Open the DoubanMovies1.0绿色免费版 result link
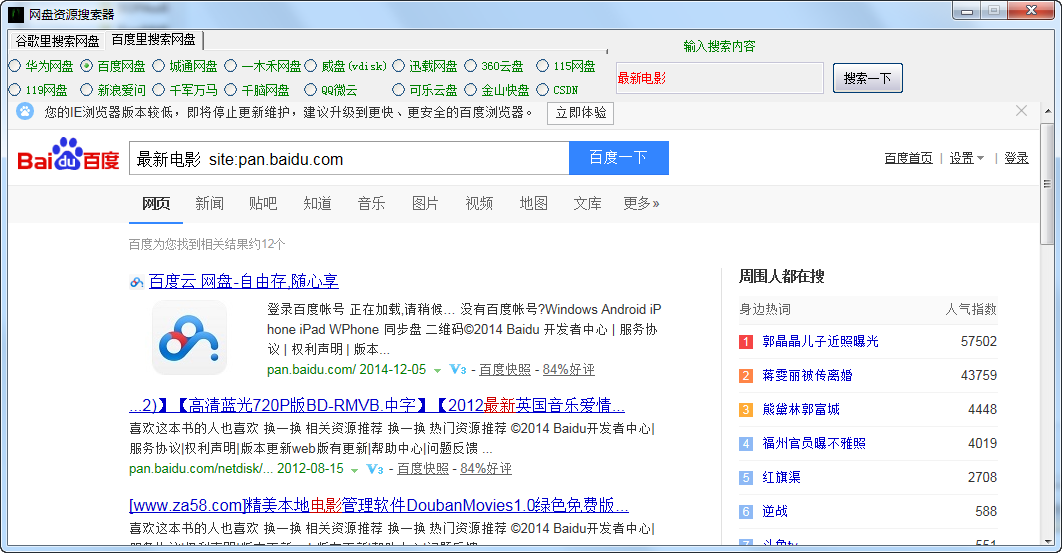The height and width of the screenshot is (553, 1062). tap(379, 505)
